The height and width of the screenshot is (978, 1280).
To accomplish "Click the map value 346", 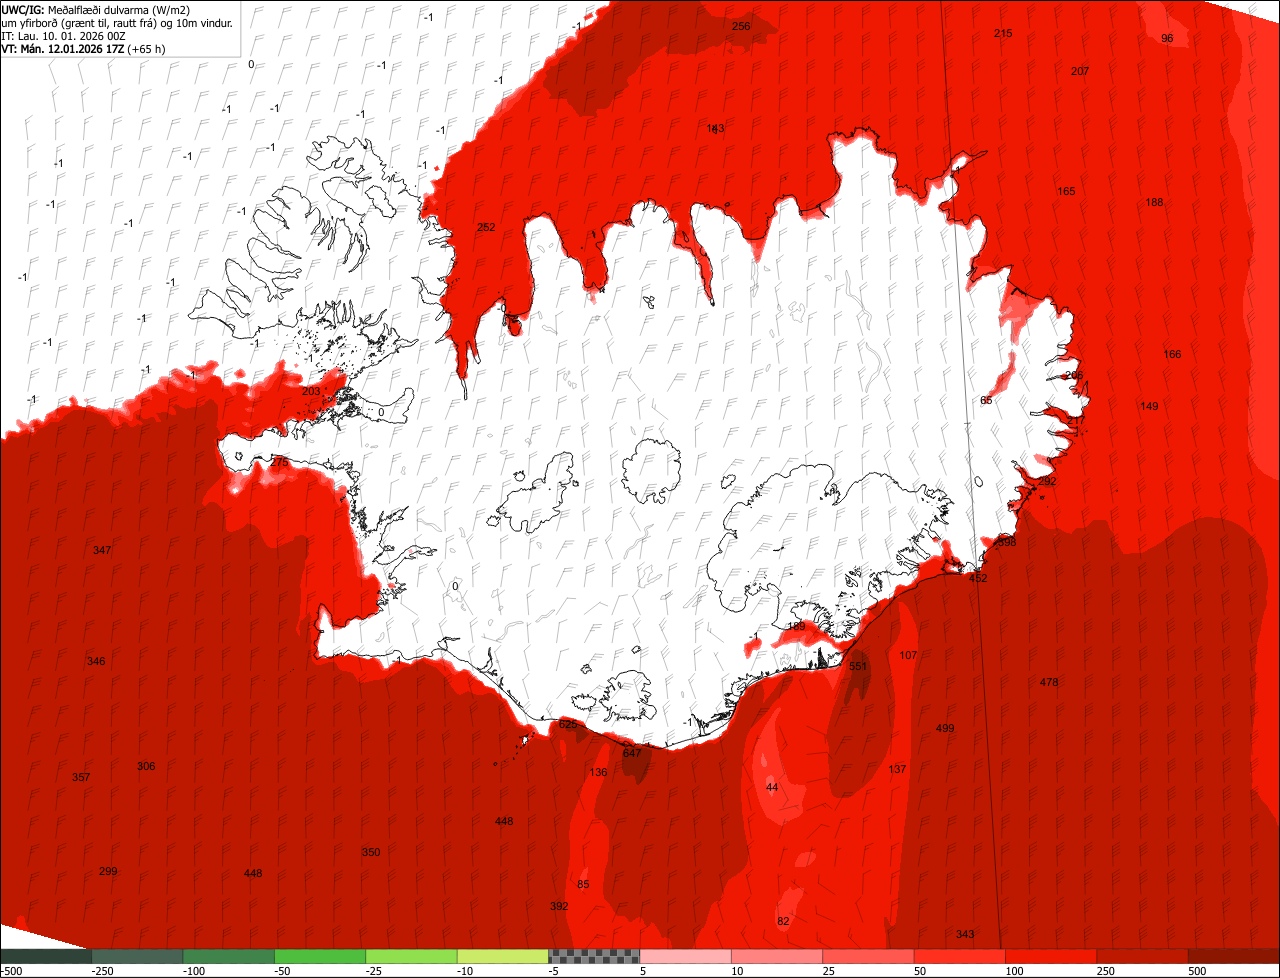I will tap(96, 661).
